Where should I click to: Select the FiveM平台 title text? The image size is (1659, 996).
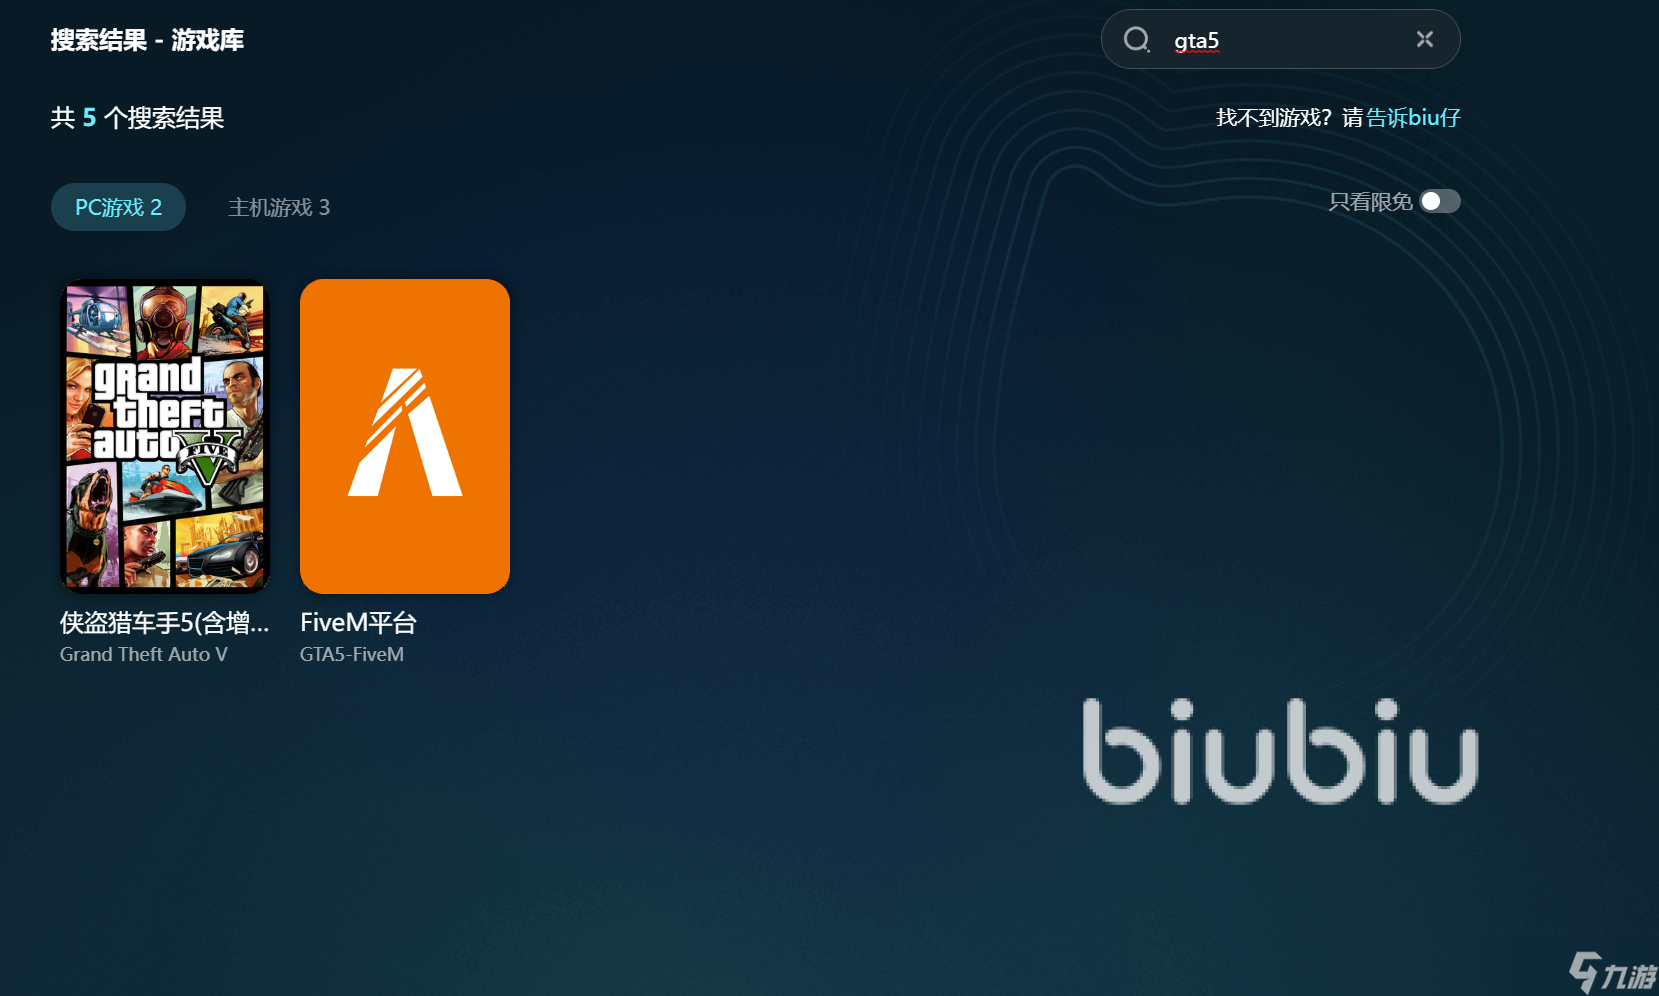(x=358, y=623)
